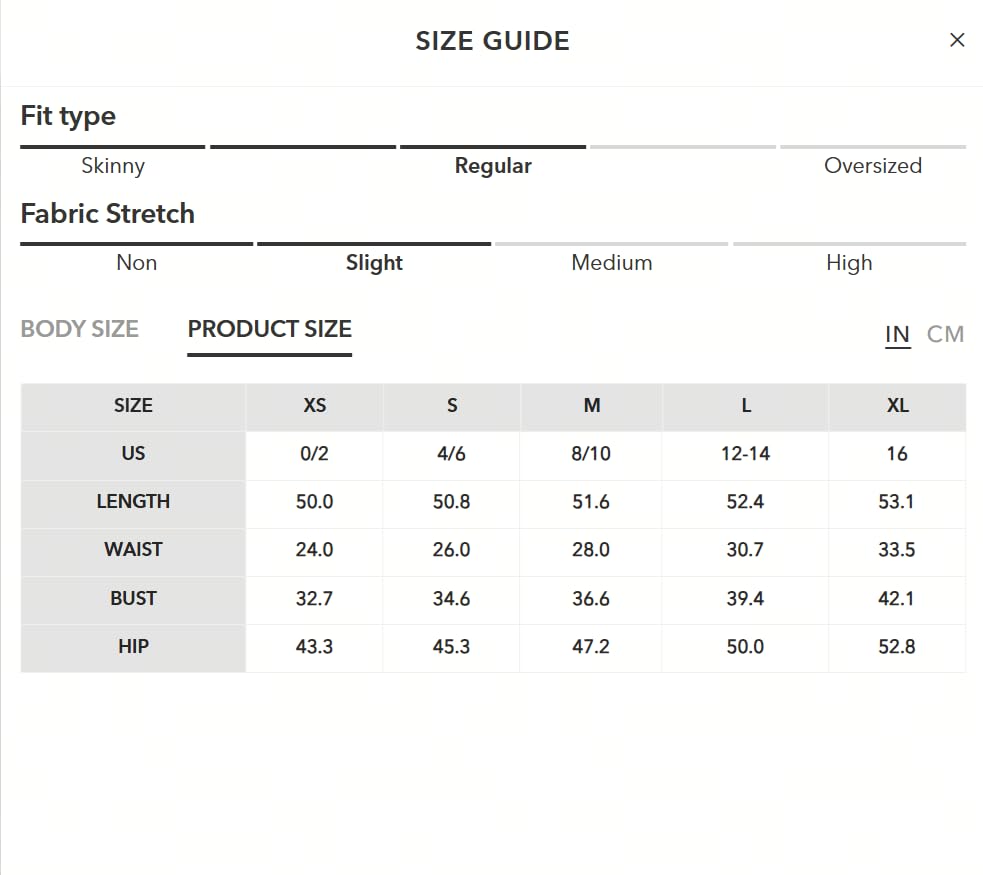Click the XL size column header
This screenshot has width=983, height=875.
point(898,406)
